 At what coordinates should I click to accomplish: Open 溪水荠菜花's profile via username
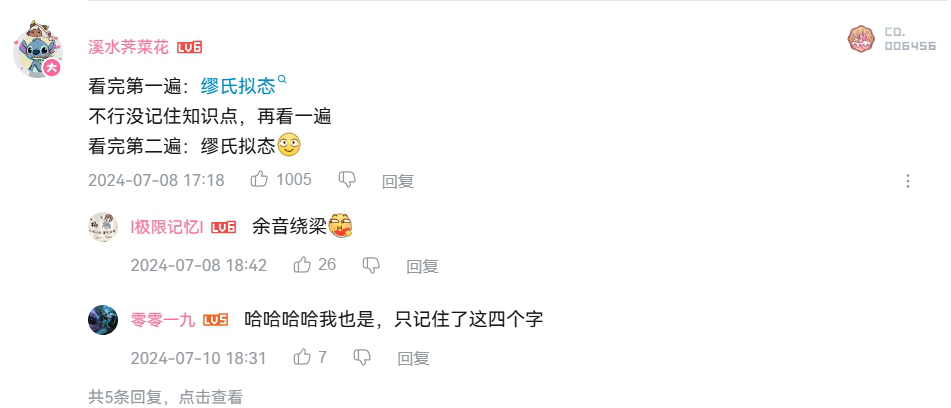tap(129, 47)
